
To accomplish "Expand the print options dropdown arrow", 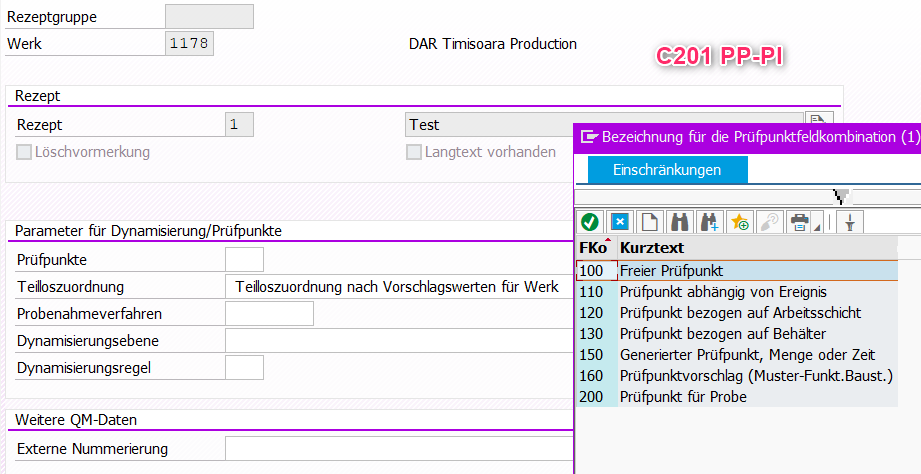I will pyautogui.click(x=817, y=226).
